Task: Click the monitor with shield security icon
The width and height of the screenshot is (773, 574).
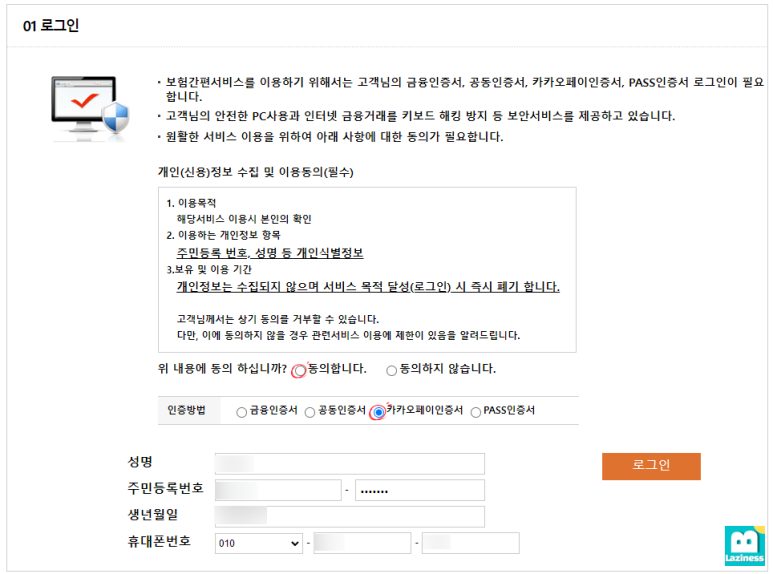Action: tap(90, 108)
